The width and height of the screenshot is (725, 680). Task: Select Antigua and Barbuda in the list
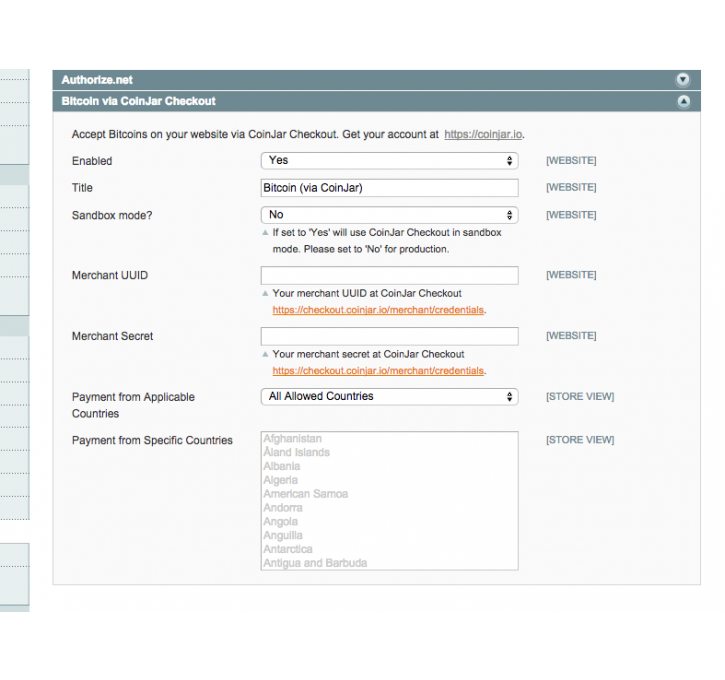coord(389,563)
